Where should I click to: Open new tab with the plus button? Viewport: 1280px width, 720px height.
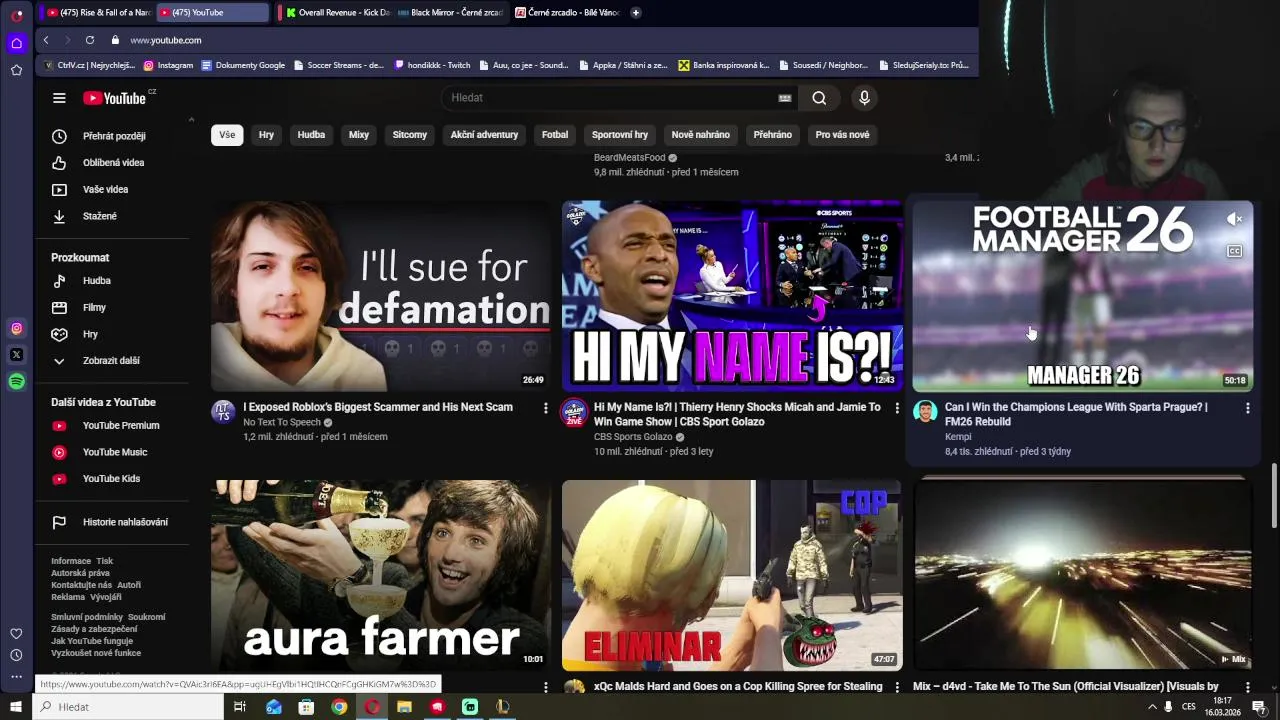pyautogui.click(x=636, y=13)
